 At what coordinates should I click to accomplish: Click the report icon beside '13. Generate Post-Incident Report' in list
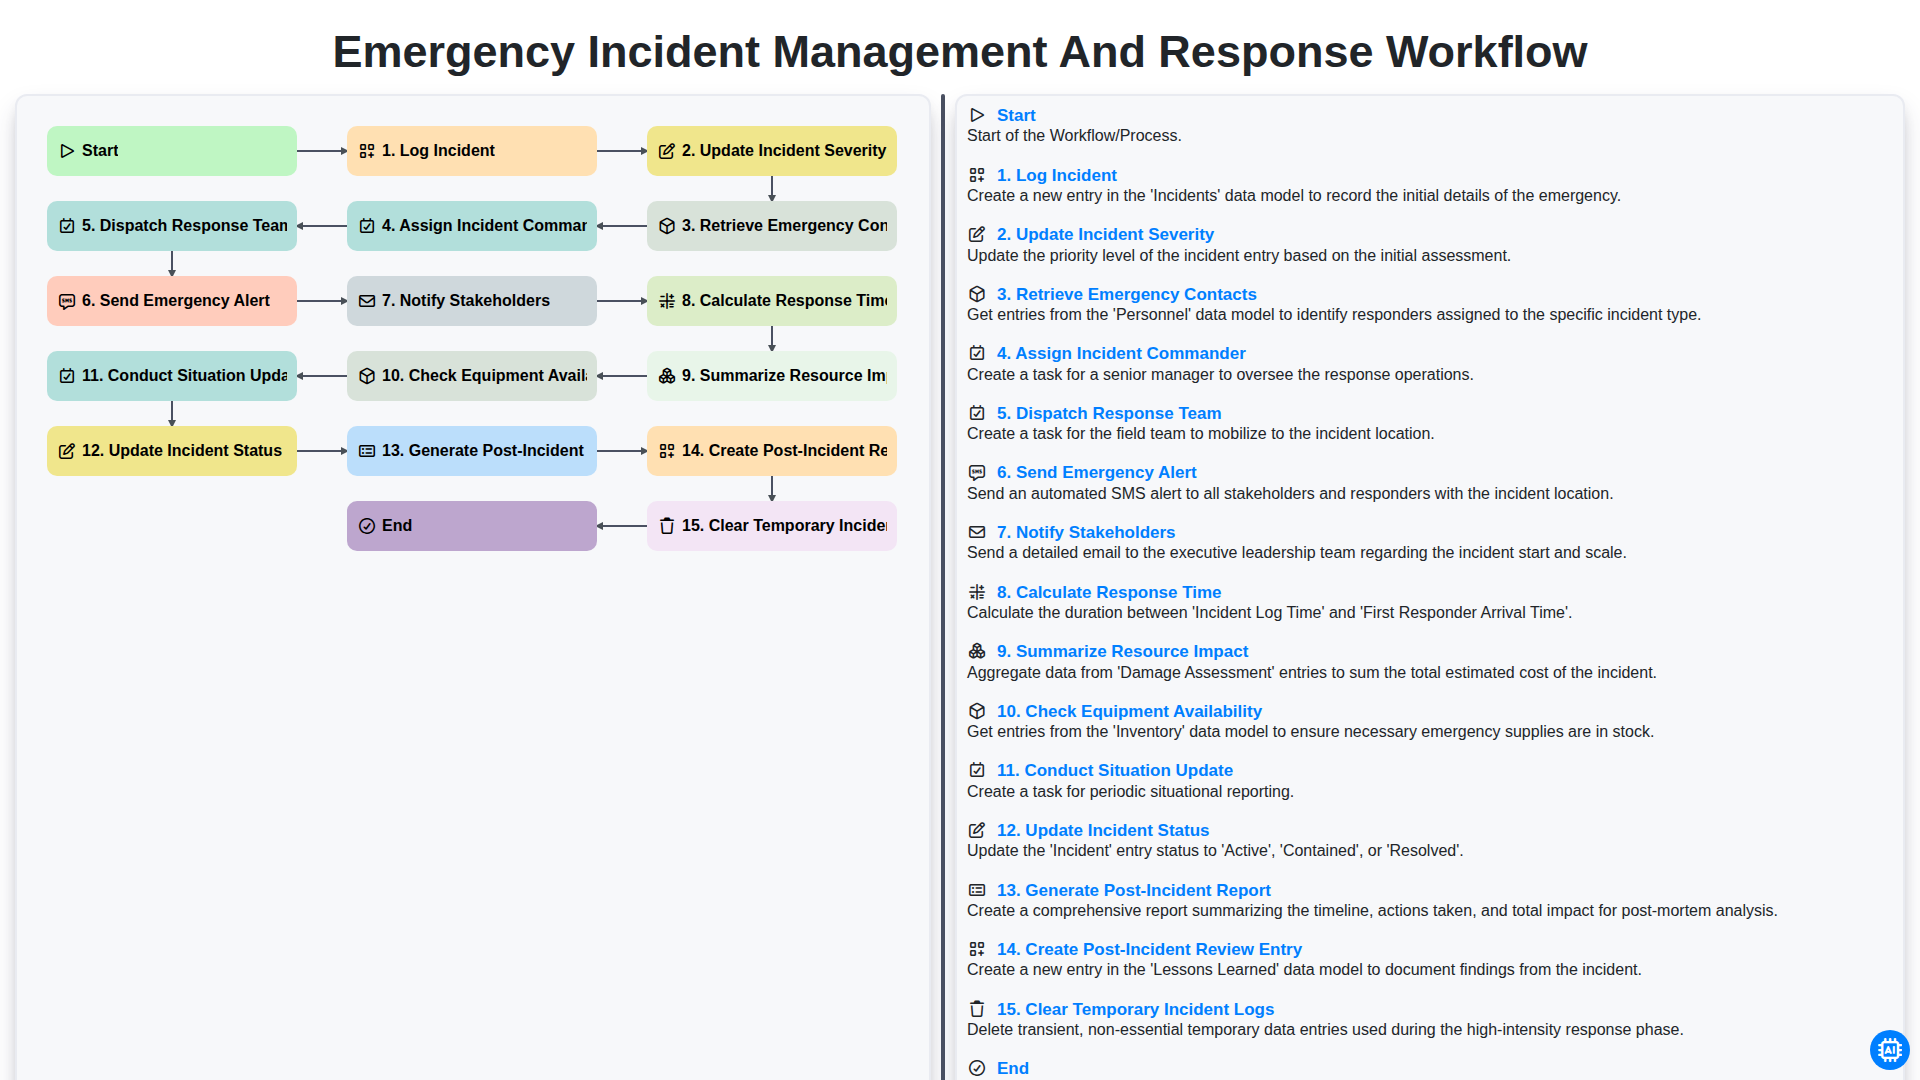tap(977, 890)
